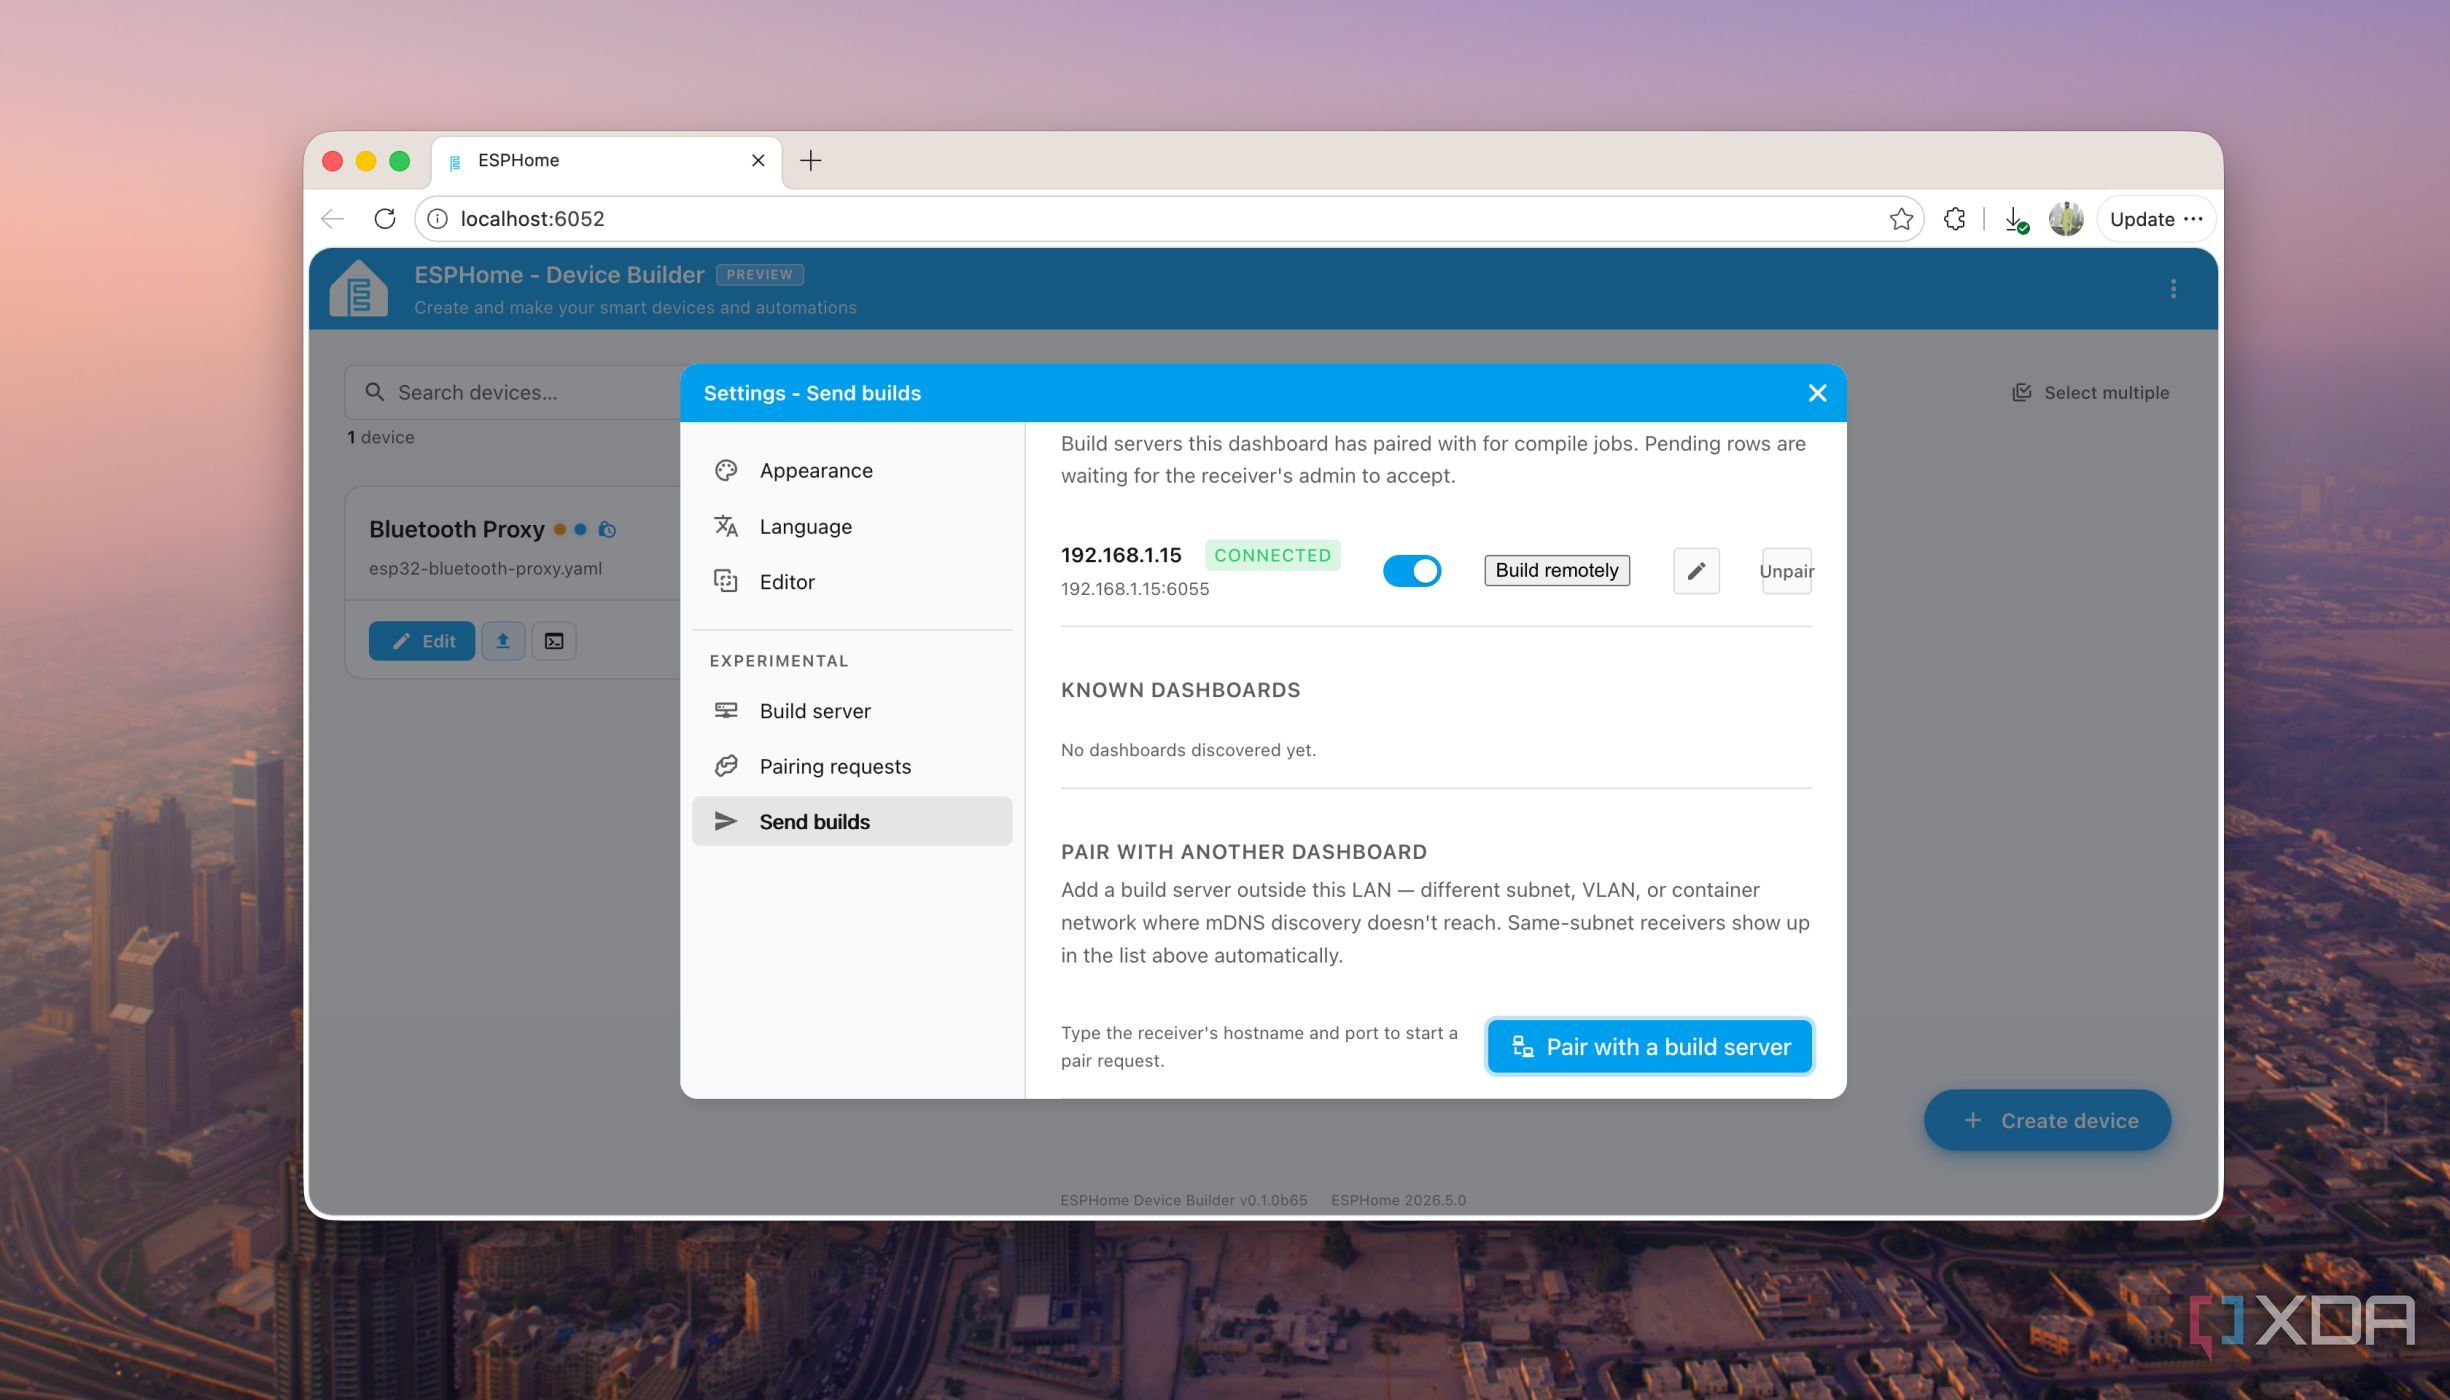Image resolution: width=2450 pixels, height=1400 pixels.
Task: Click Pair with a build server
Action: (1649, 1046)
